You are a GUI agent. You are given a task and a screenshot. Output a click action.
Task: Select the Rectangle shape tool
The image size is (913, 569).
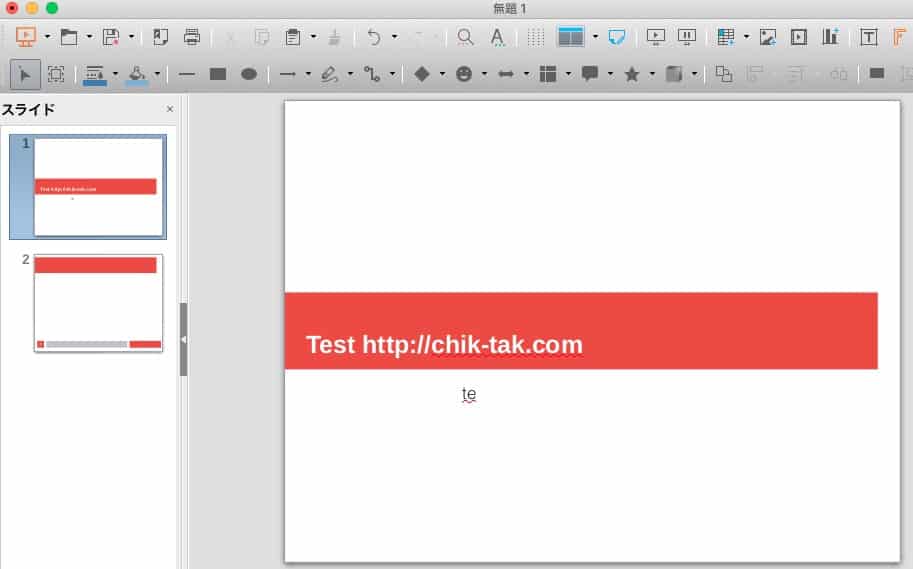tap(218, 74)
